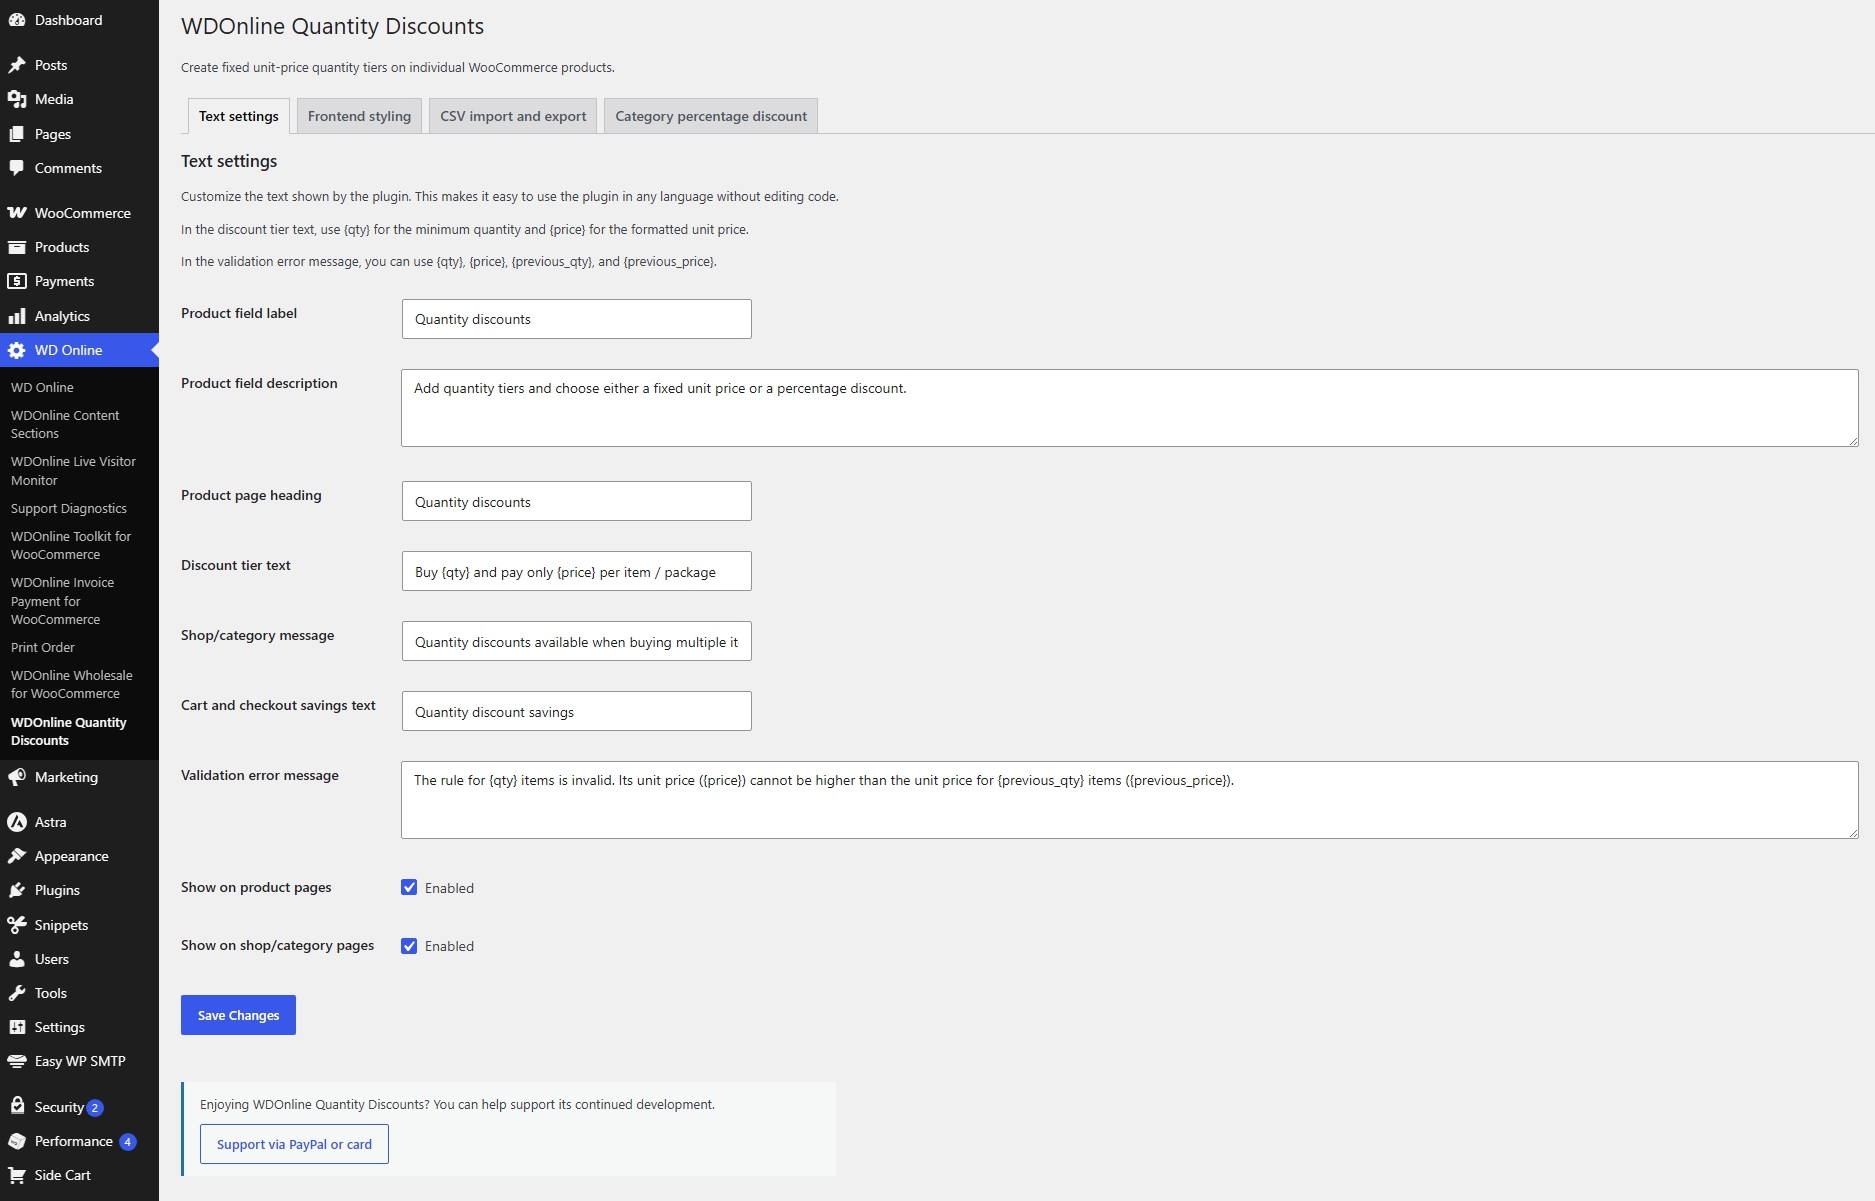Click the Marketing megaphone icon

tap(17, 777)
